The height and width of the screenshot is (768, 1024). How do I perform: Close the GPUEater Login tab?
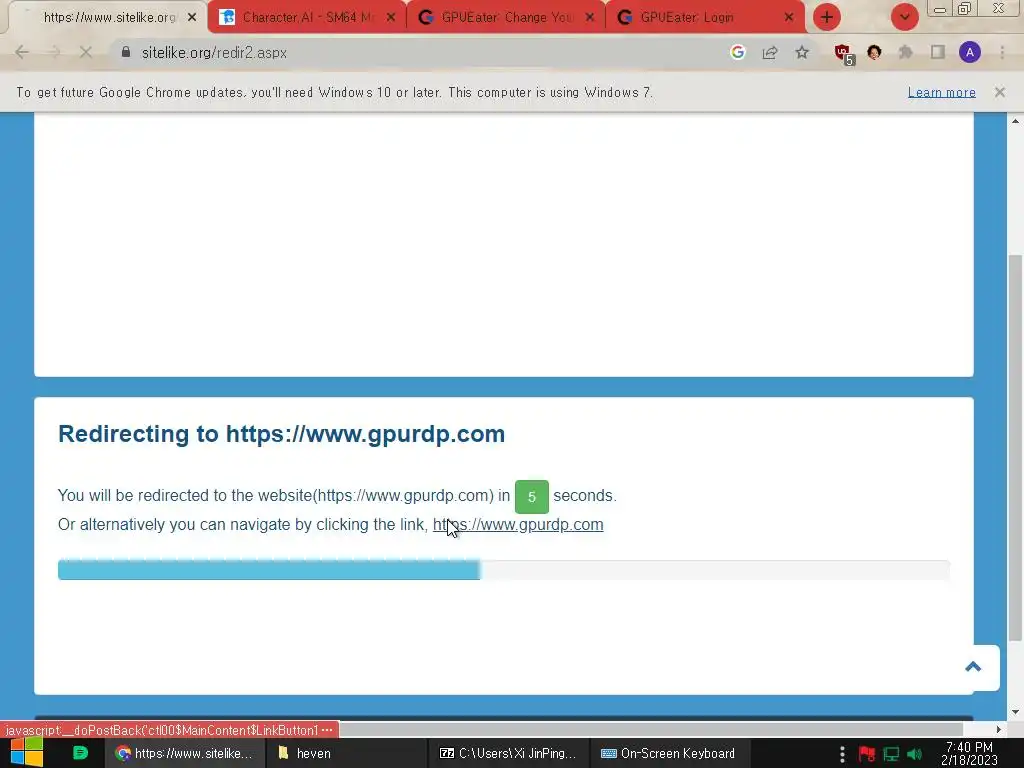pos(789,18)
